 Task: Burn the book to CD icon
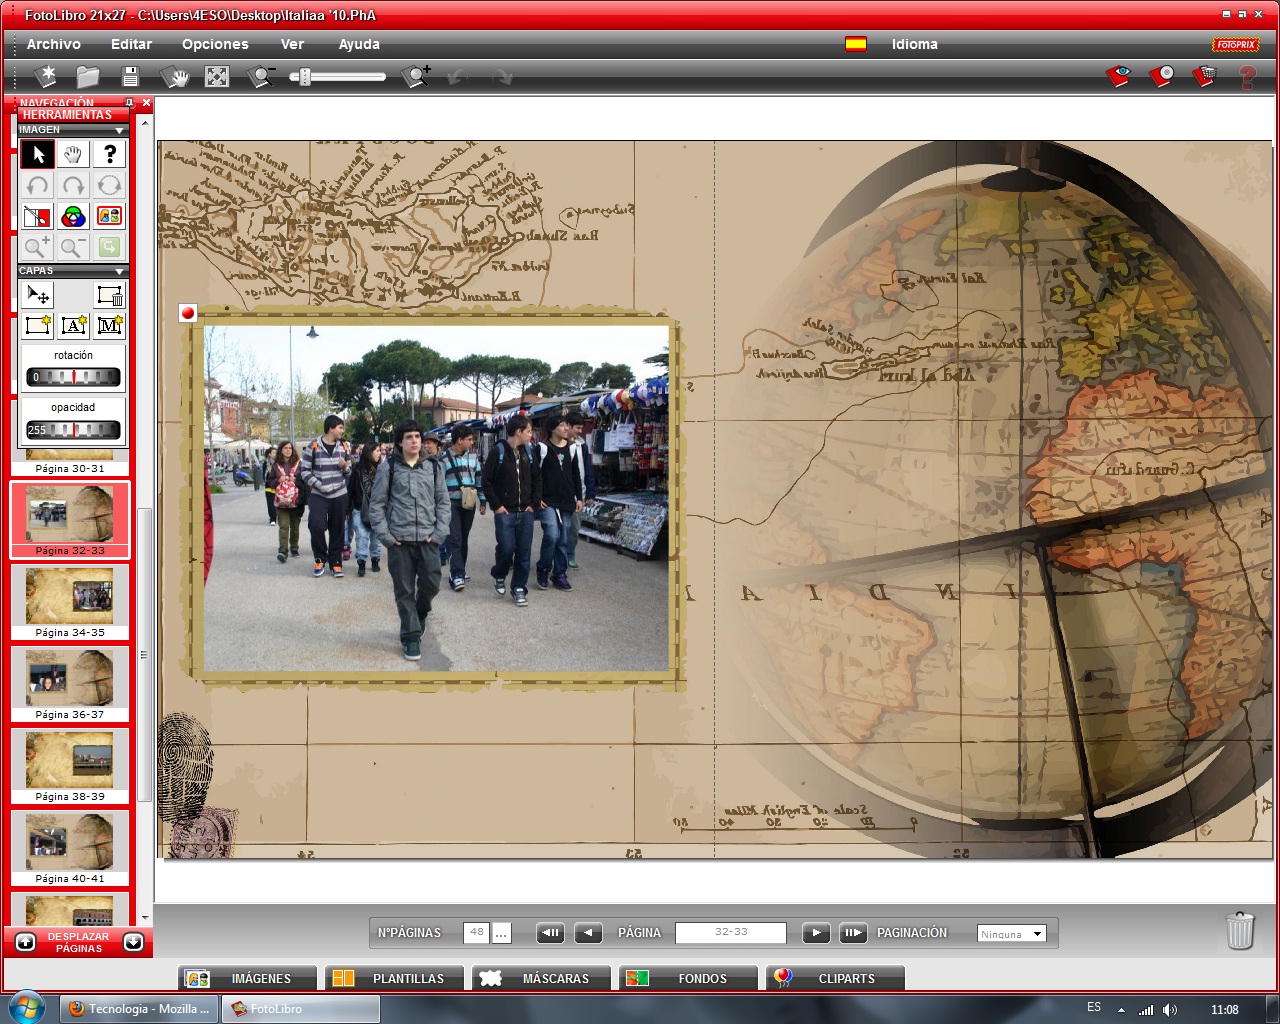click(x=1161, y=76)
